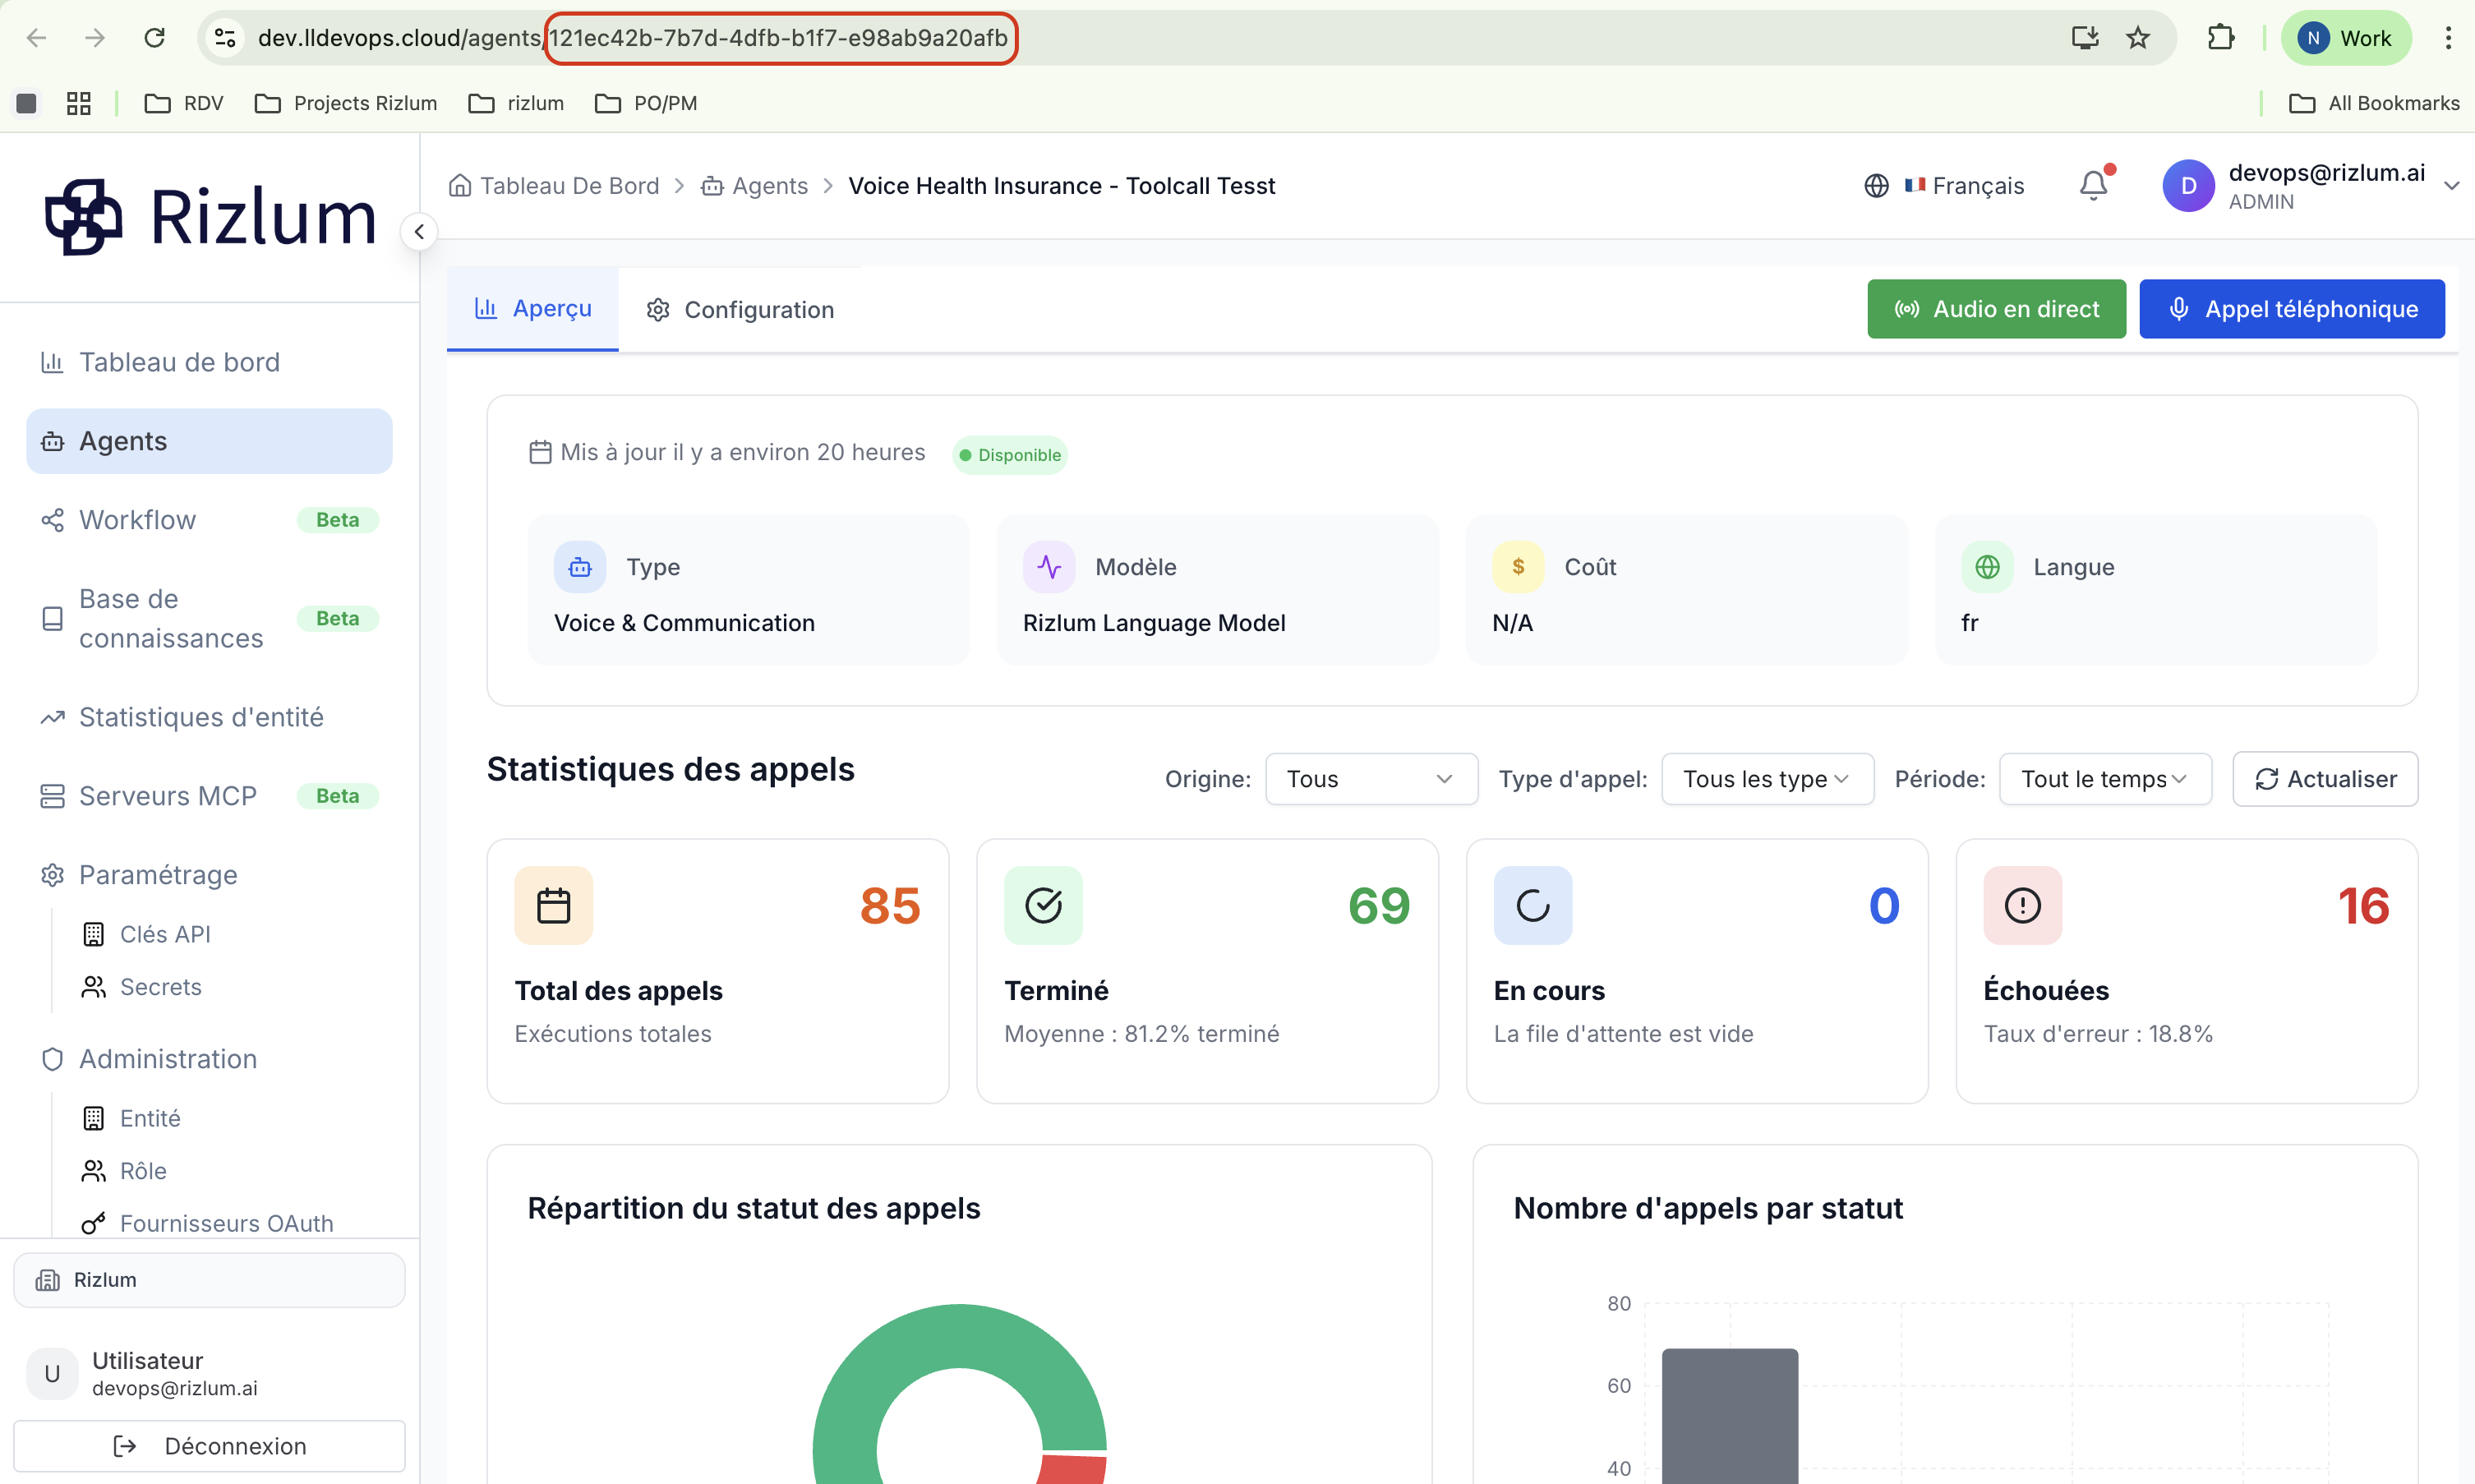Click the spinner icon on En cours card

(x=1533, y=905)
